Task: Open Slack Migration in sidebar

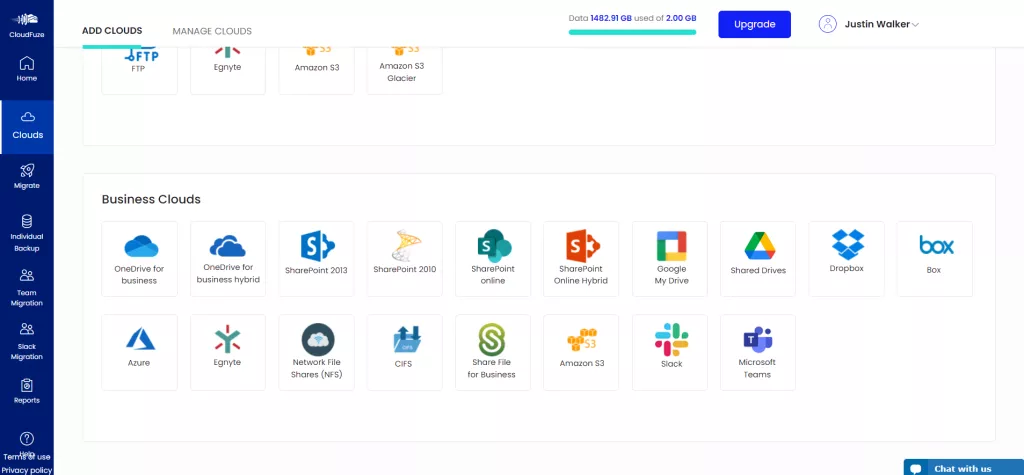Action: (x=27, y=342)
